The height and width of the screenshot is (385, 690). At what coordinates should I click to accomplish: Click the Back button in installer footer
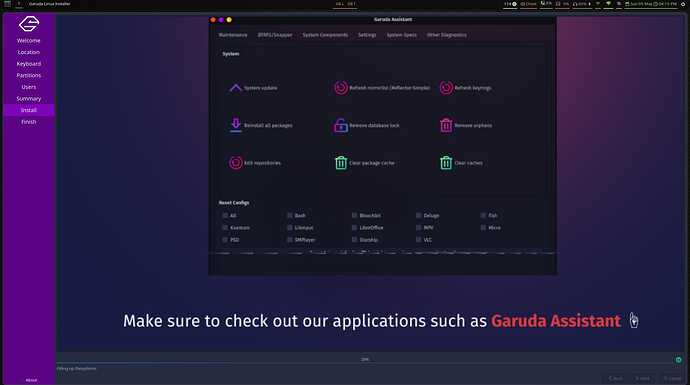(x=616, y=378)
